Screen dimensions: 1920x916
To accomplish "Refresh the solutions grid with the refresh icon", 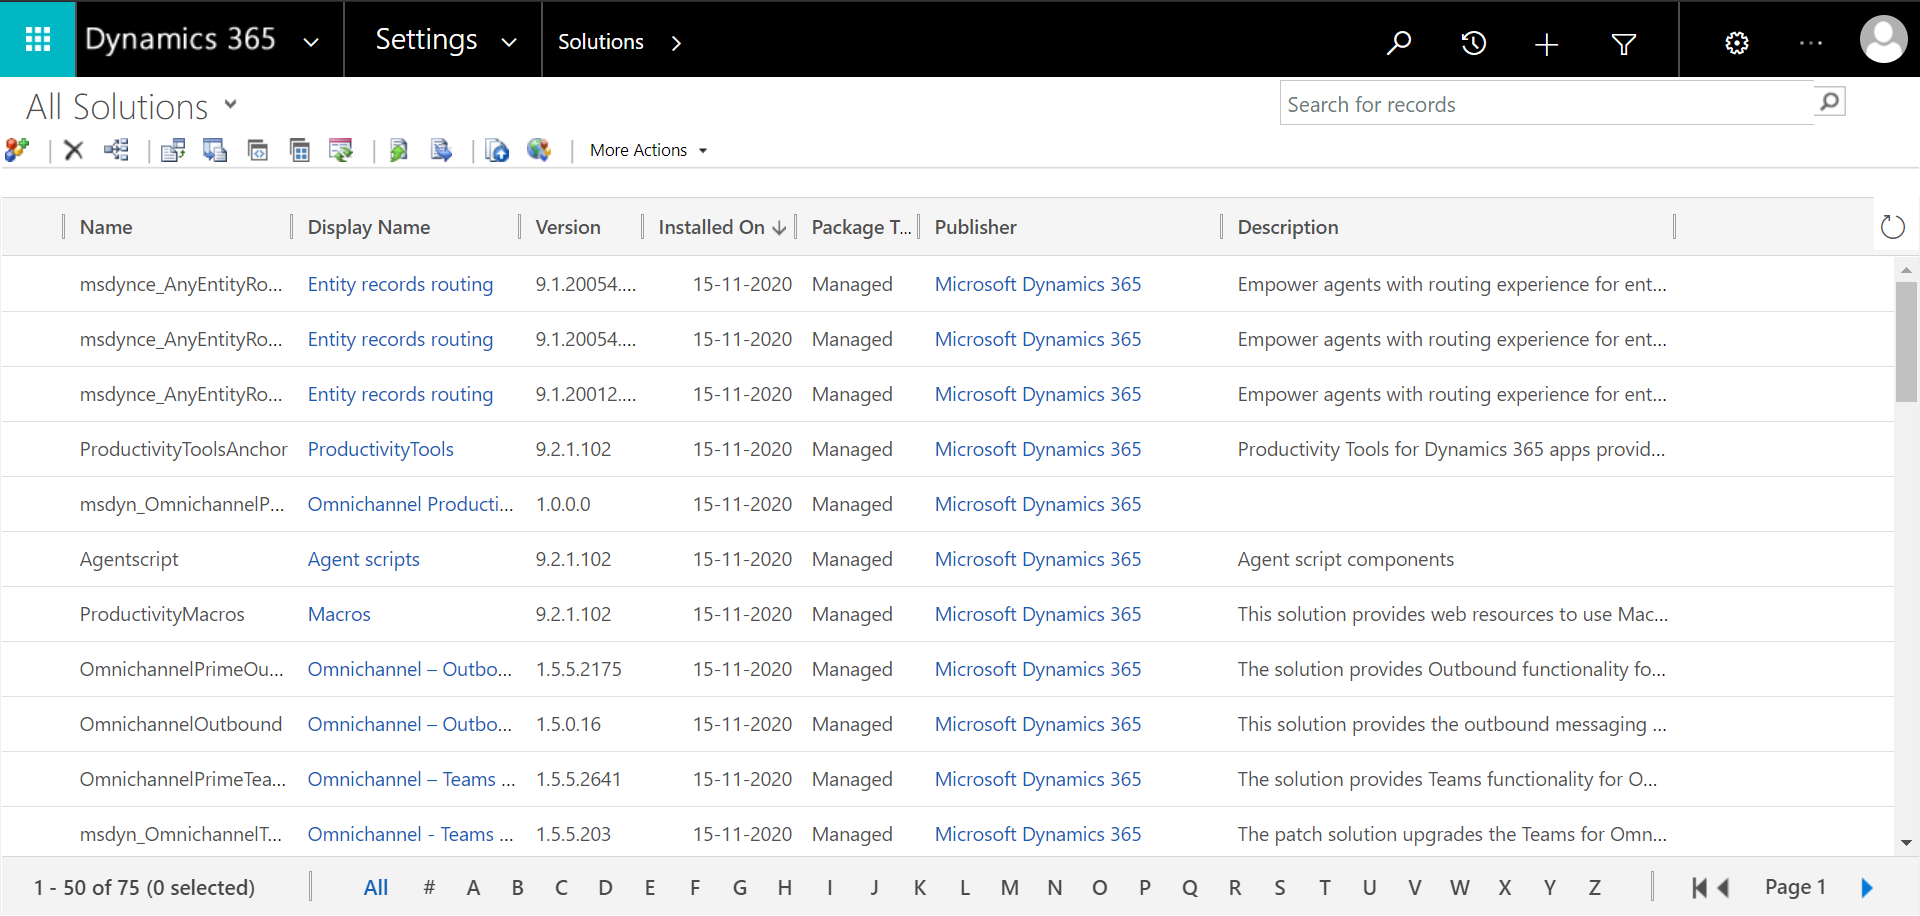I will (1894, 227).
